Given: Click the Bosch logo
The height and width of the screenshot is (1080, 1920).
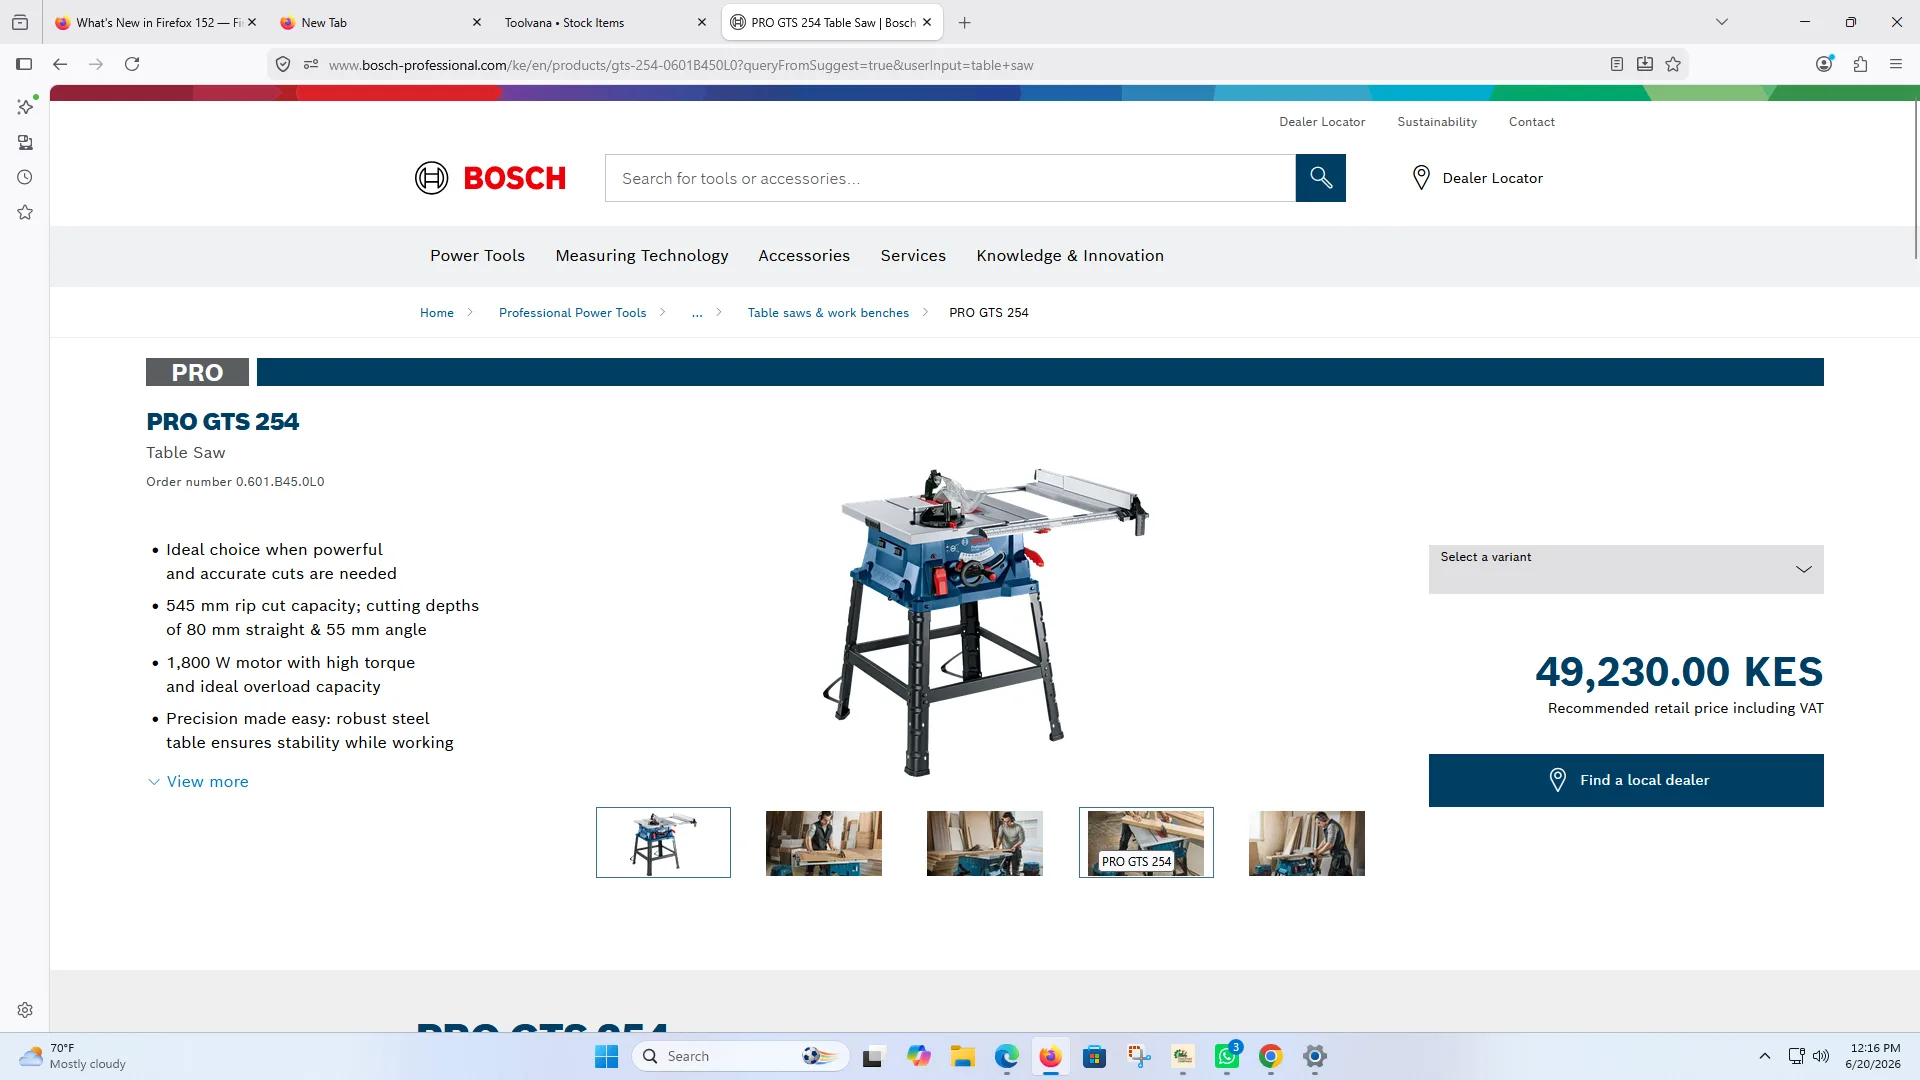Looking at the screenshot, I should (x=490, y=178).
